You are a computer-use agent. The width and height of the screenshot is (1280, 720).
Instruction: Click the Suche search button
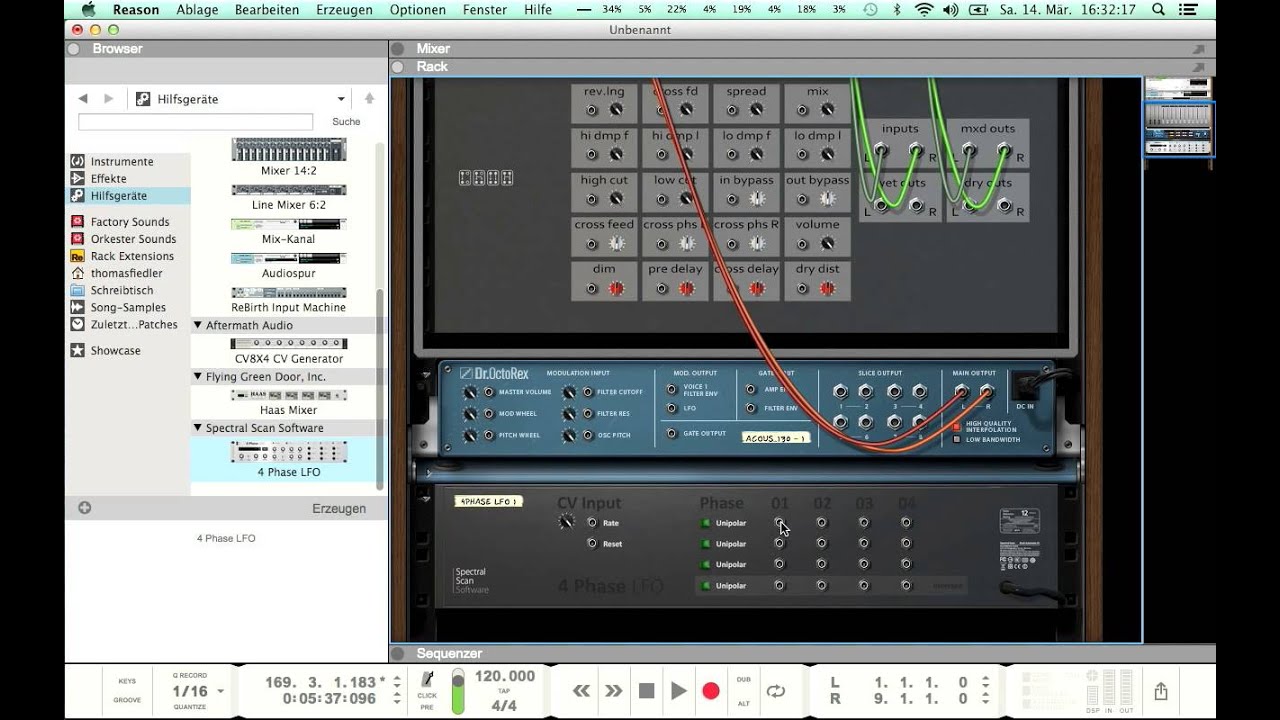346,122
